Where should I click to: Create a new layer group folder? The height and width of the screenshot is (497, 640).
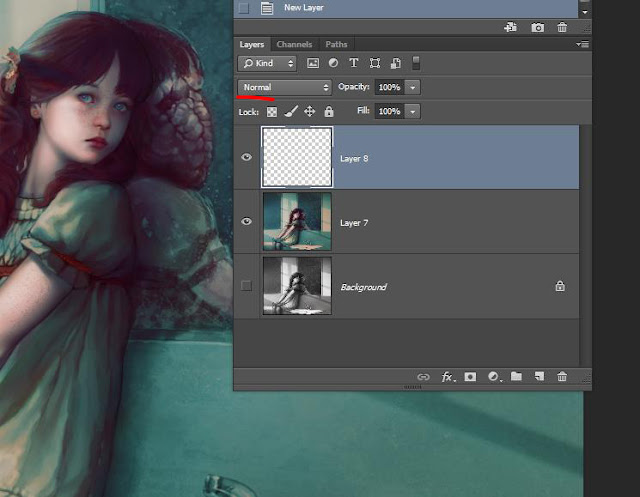pos(516,377)
